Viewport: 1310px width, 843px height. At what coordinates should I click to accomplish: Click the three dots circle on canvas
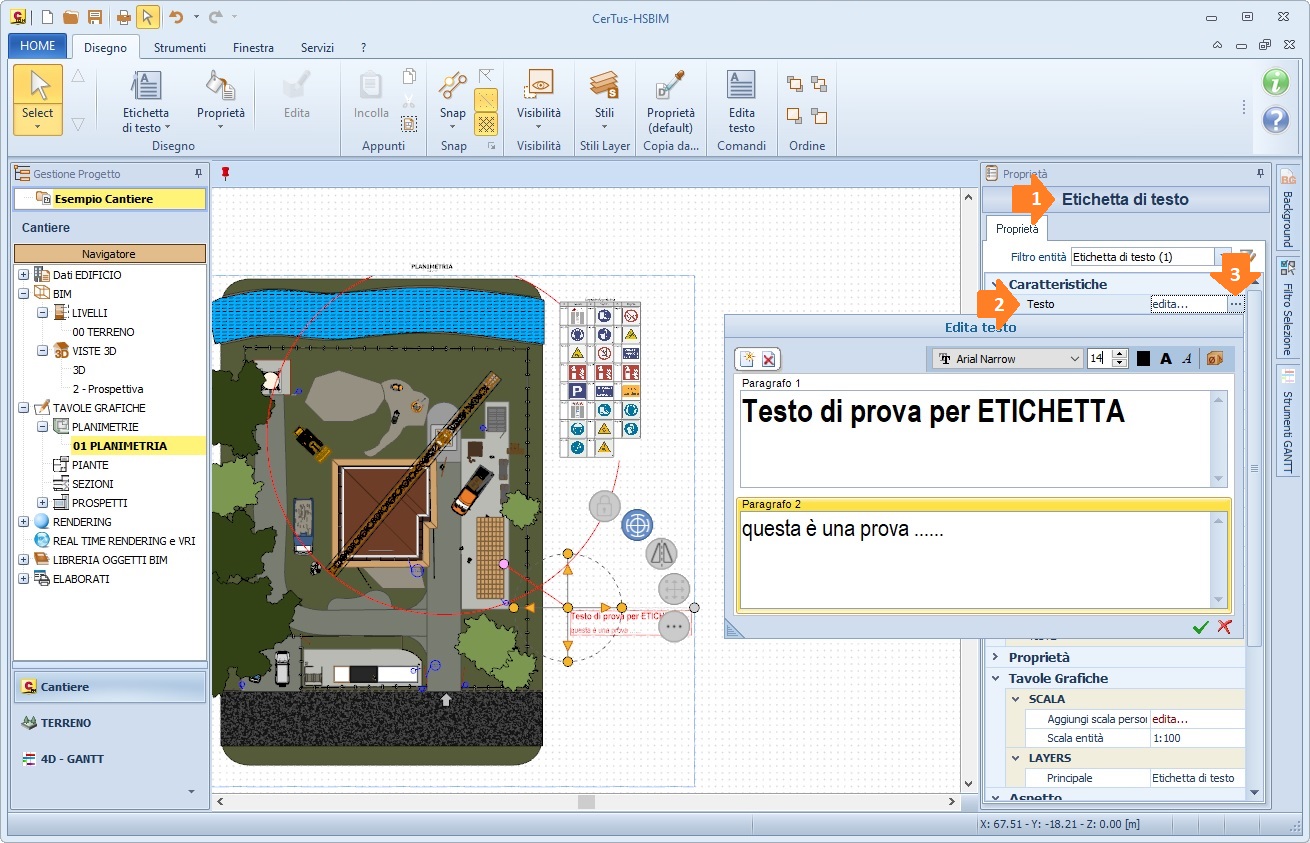coord(674,626)
